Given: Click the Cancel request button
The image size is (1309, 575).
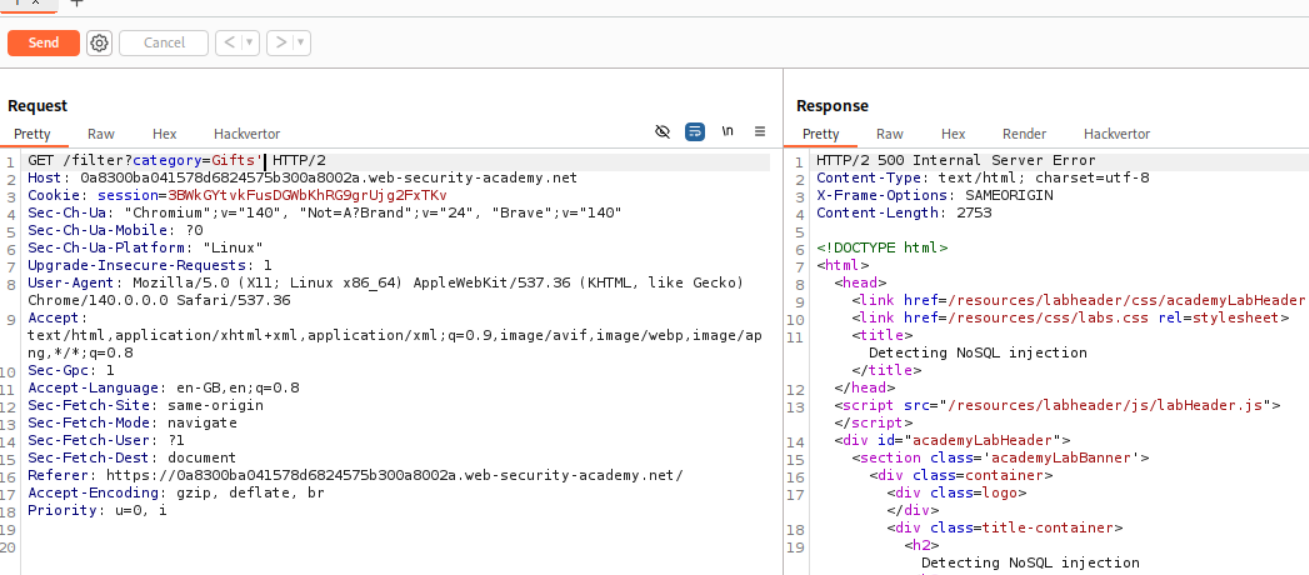Looking at the screenshot, I should pyautogui.click(x=164, y=43).
